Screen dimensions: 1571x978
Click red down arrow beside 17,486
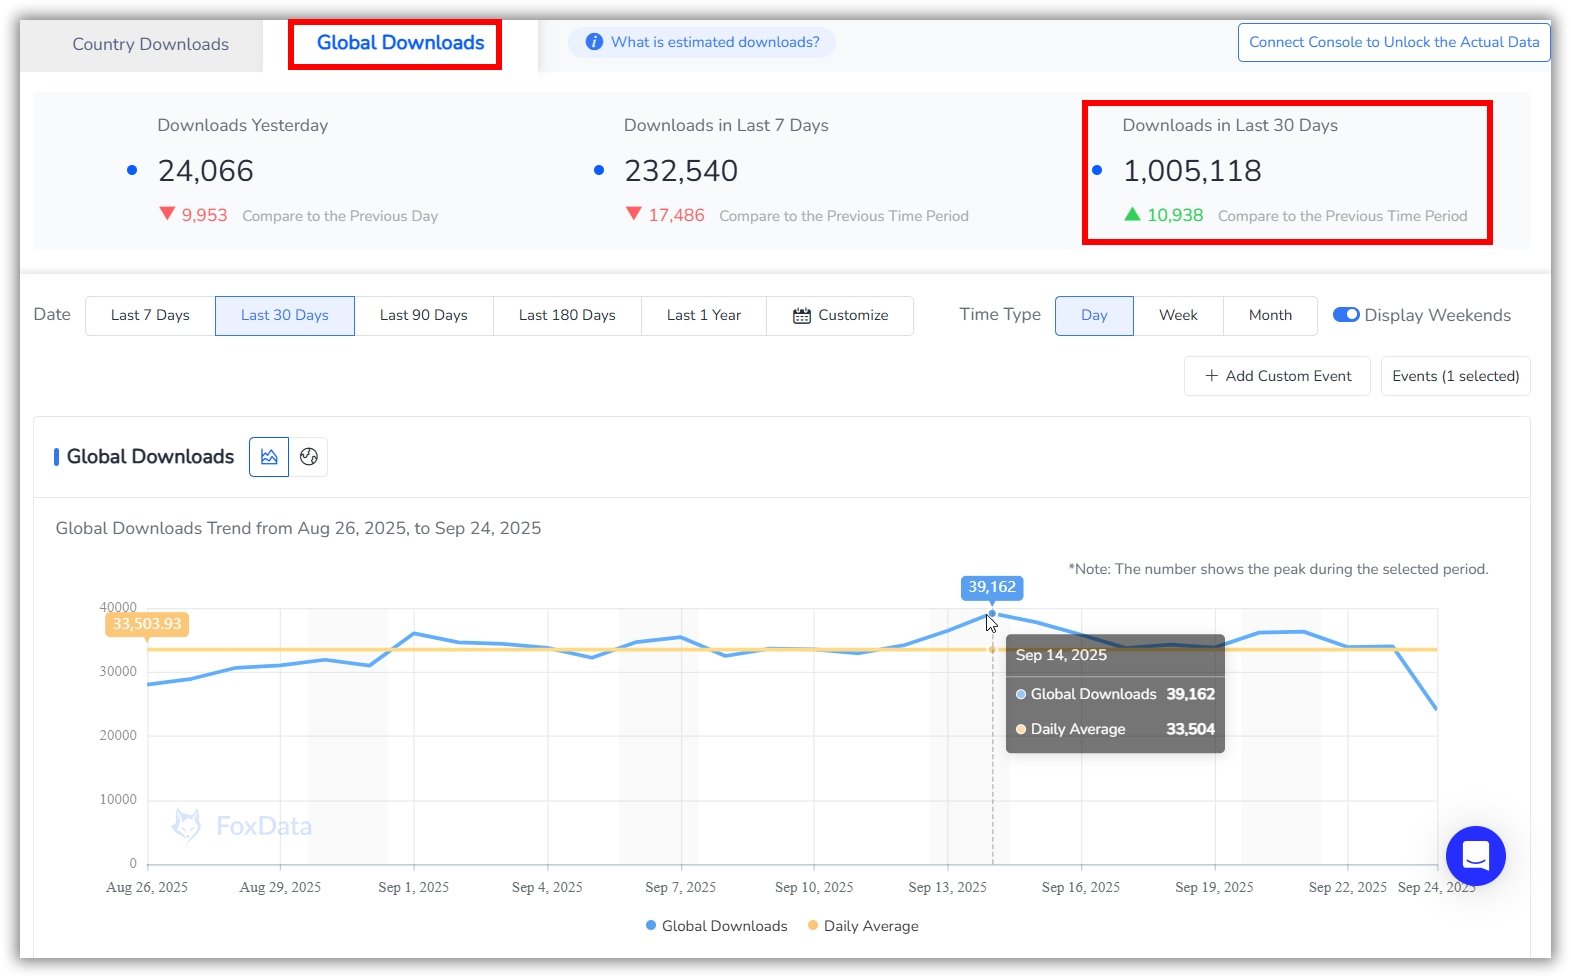click(633, 214)
